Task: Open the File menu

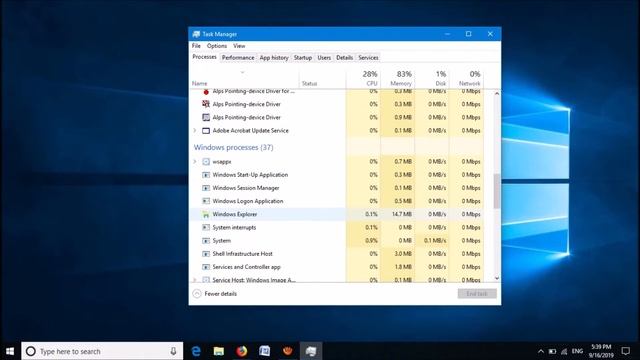Action: click(x=196, y=46)
